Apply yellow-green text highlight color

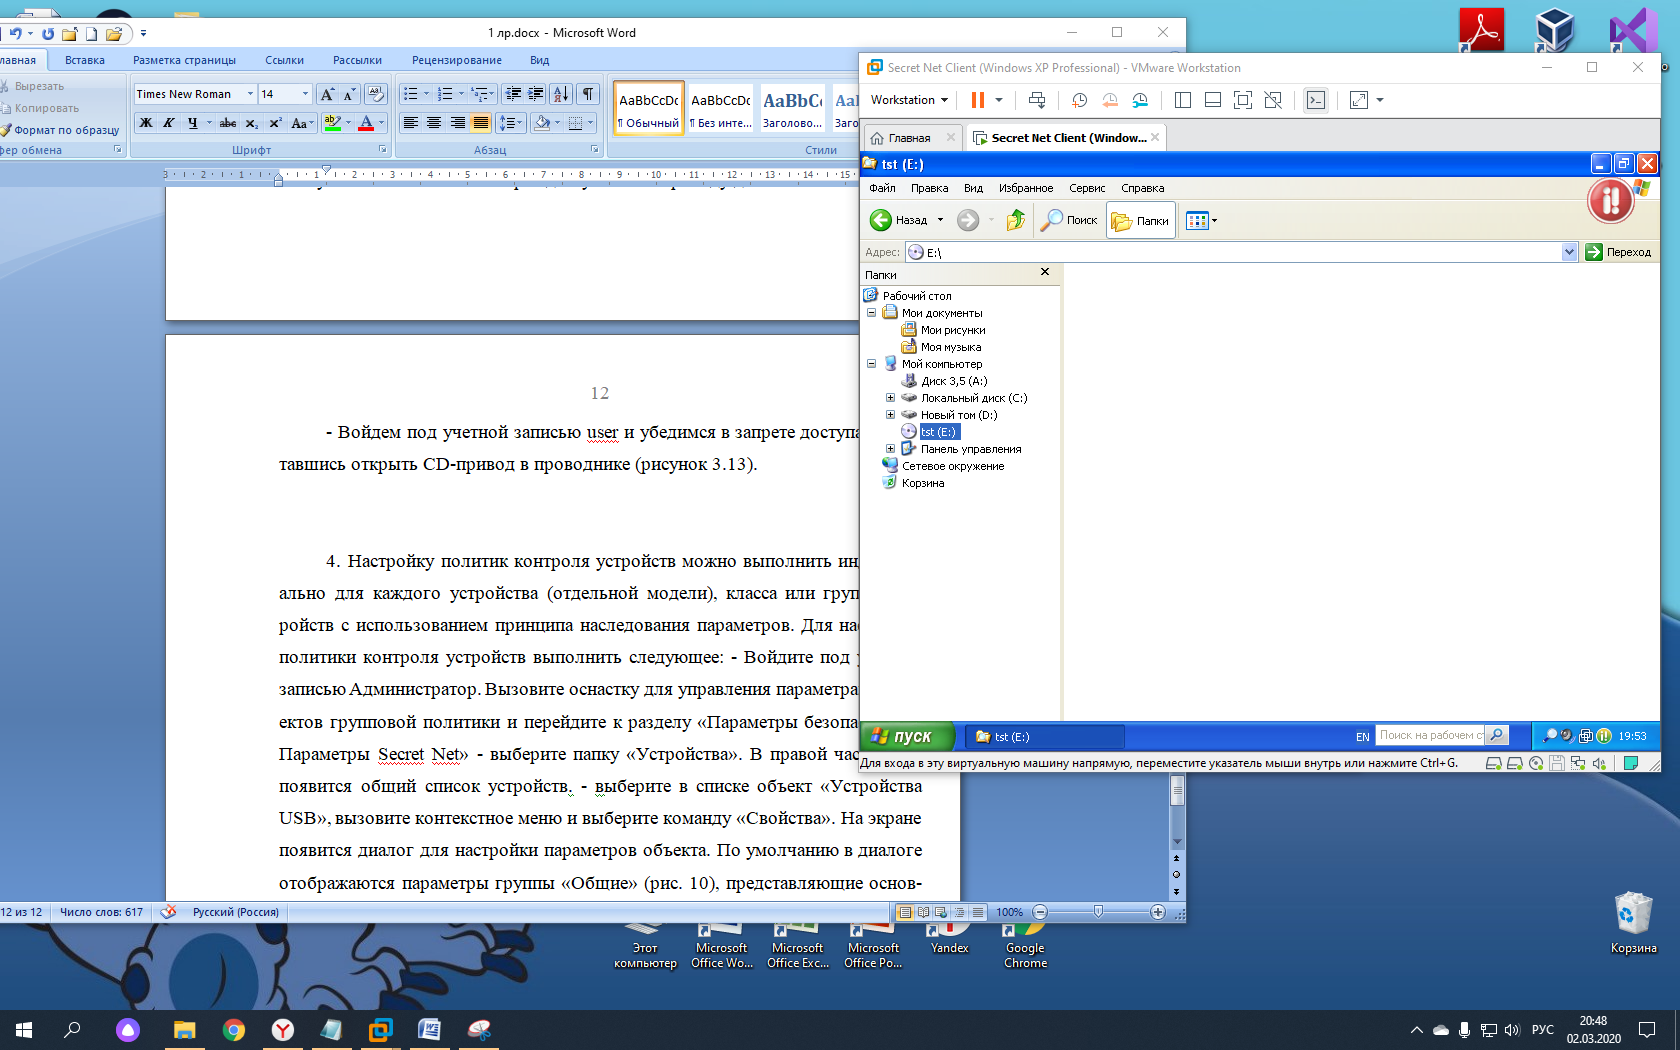pyautogui.click(x=333, y=123)
